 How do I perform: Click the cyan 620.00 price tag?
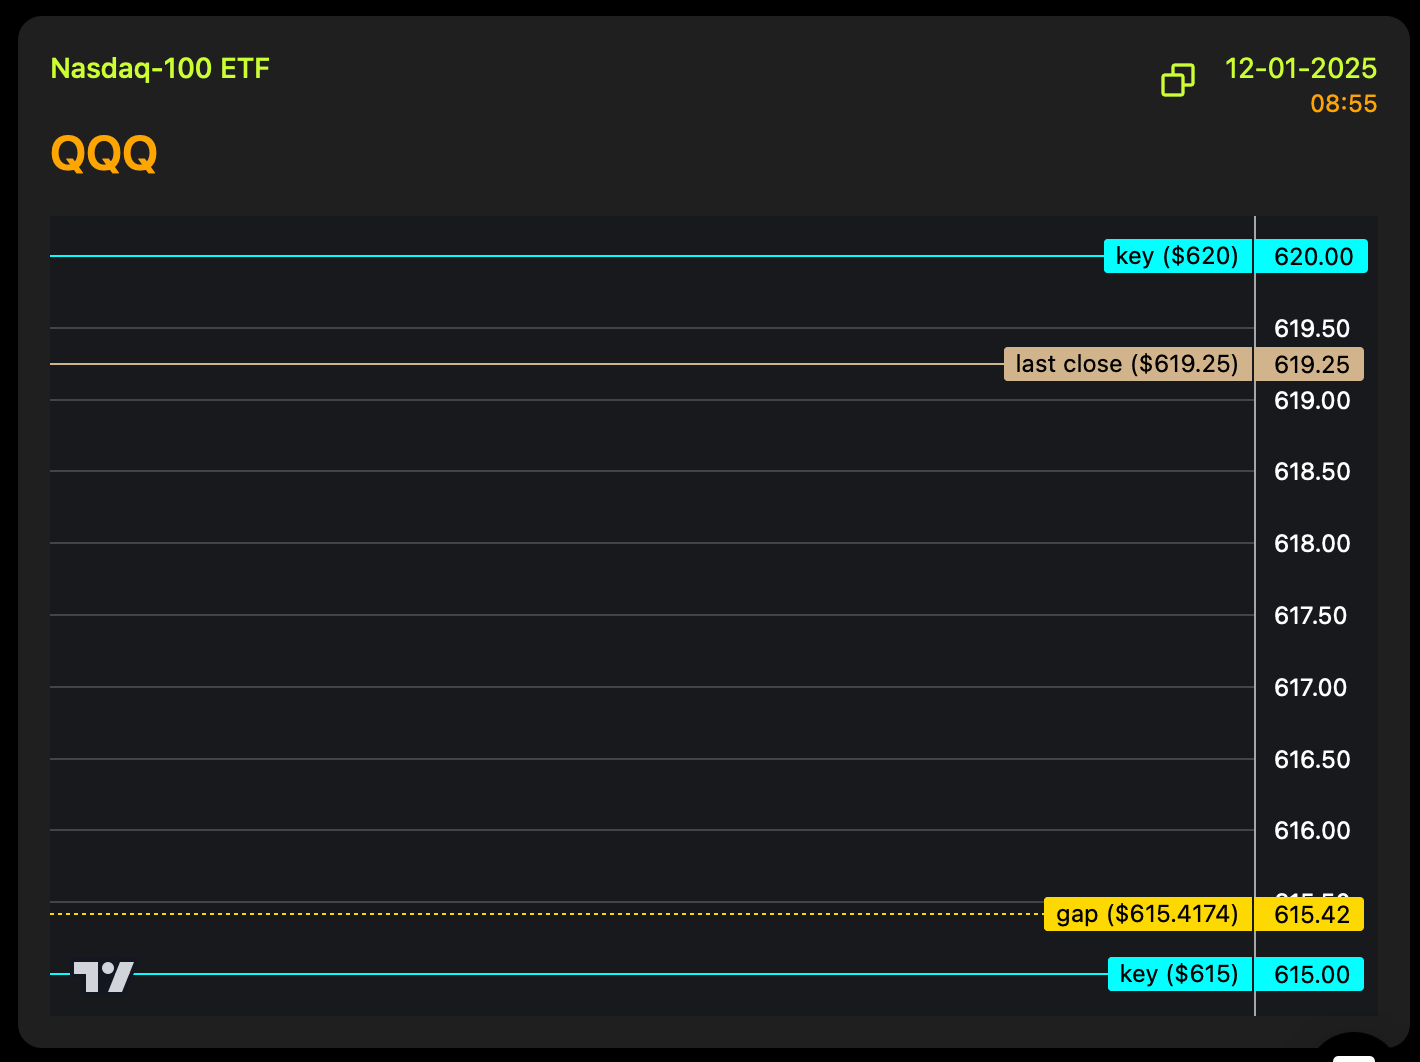point(1312,257)
